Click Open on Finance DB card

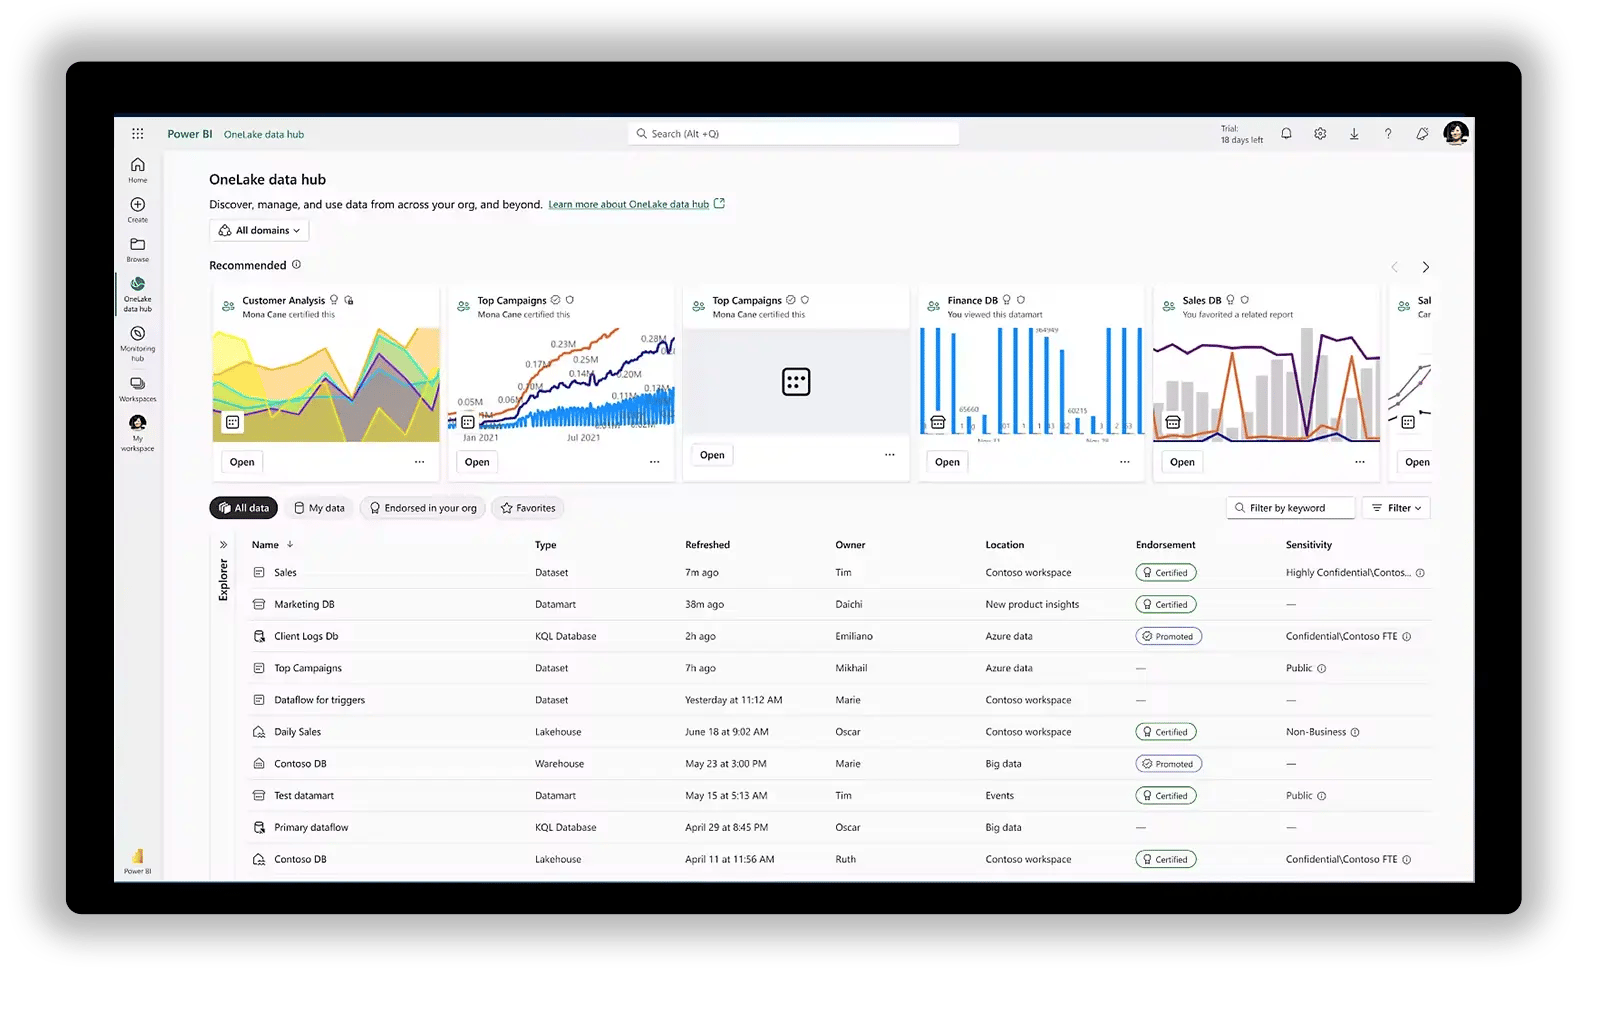(x=947, y=462)
